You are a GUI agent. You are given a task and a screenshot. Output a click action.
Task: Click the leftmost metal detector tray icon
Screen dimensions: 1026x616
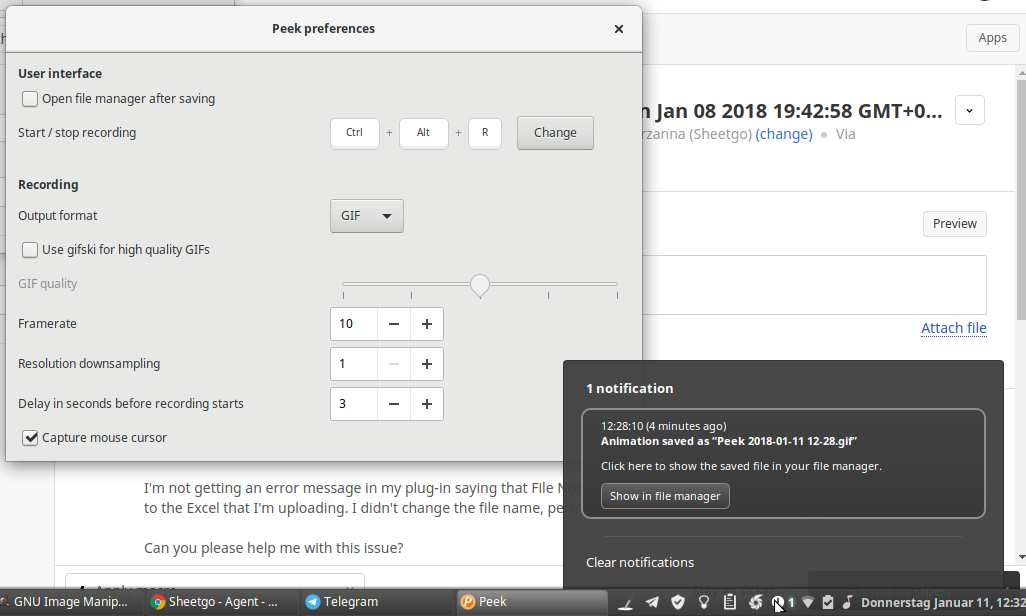(x=626, y=604)
